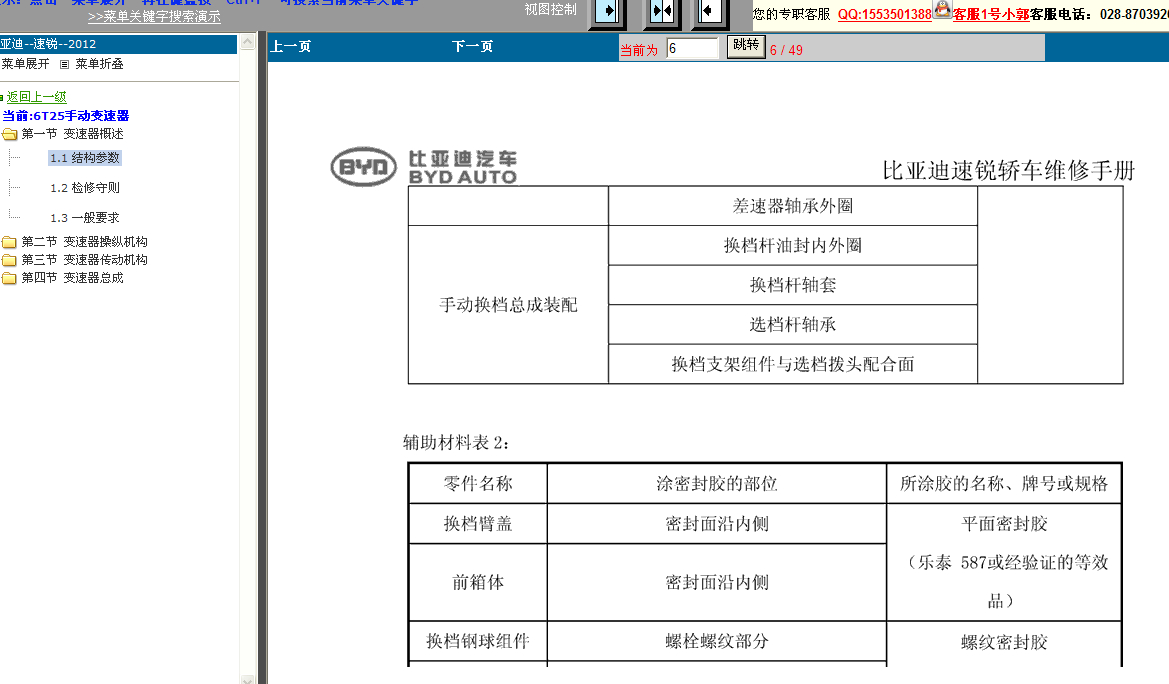Click the 选档杆轴承 table cell
This screenshot has width=1169, height=684.
click(793, 324)
